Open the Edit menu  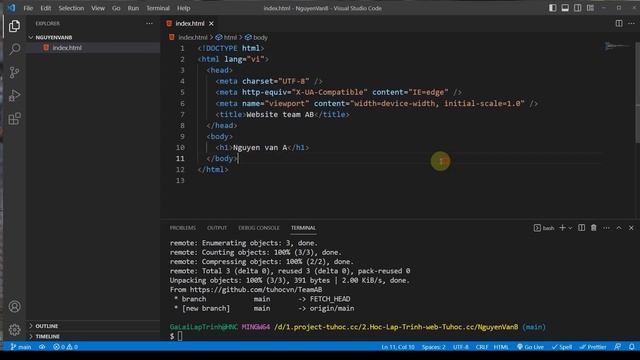[46, 8]
